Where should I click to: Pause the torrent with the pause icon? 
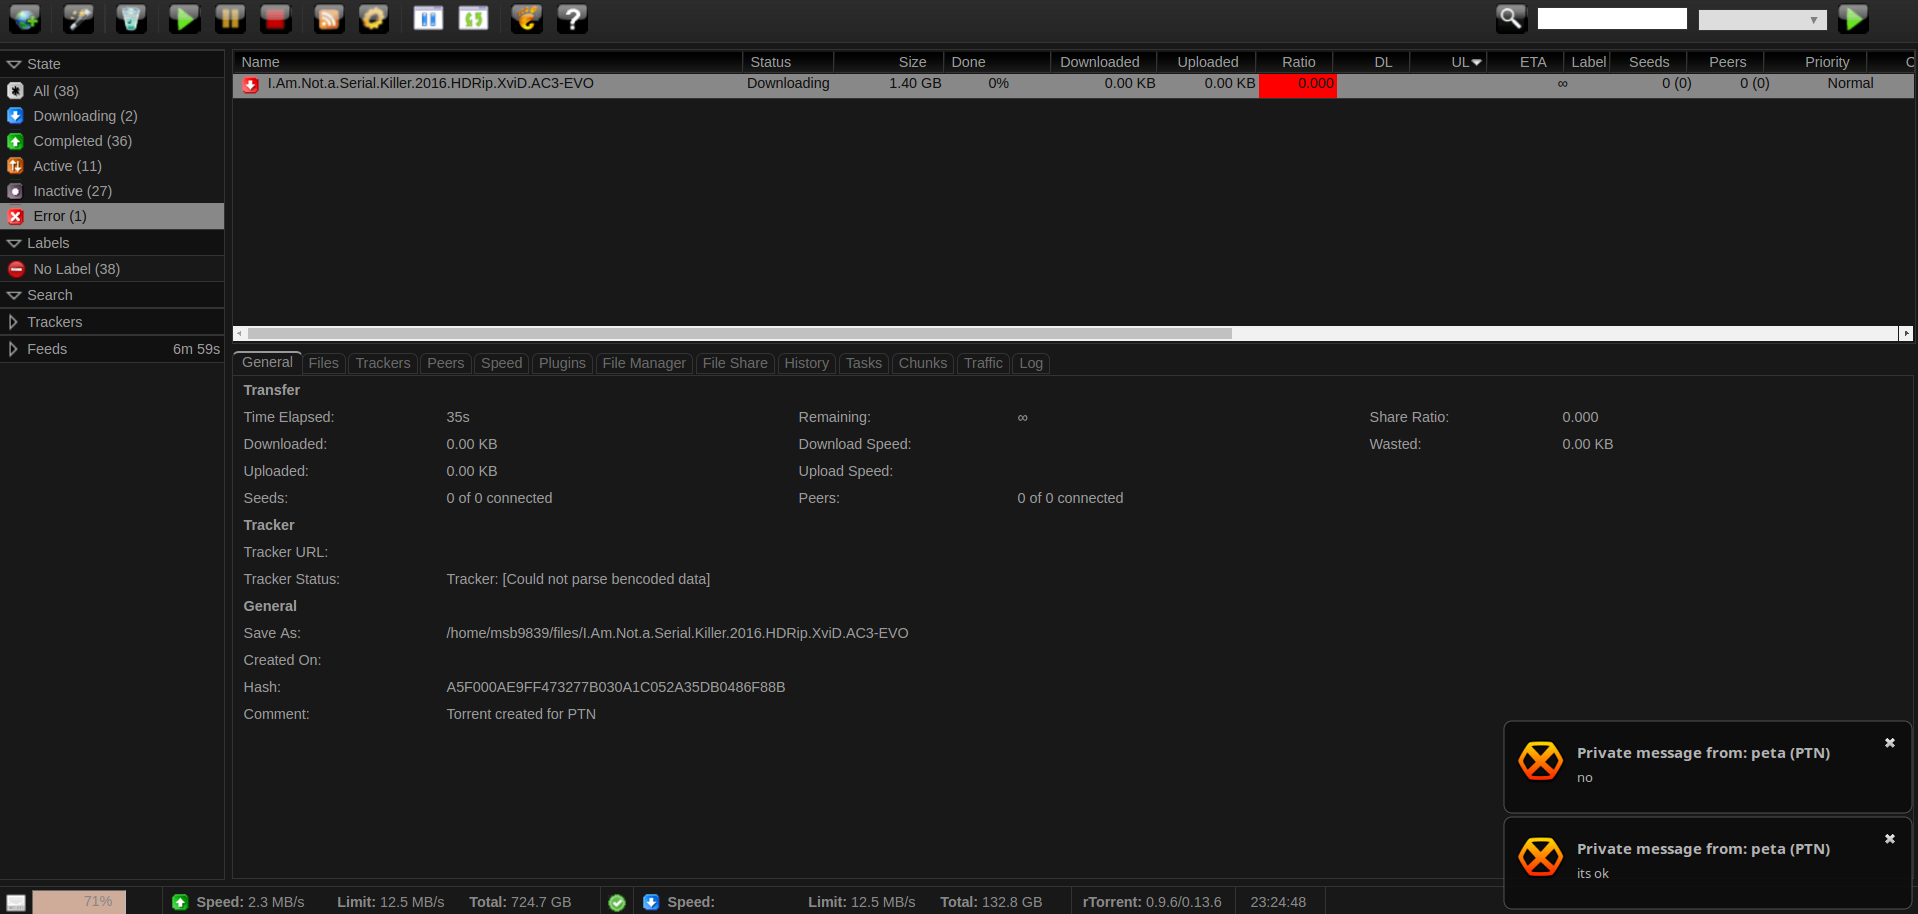pos(230,18)
